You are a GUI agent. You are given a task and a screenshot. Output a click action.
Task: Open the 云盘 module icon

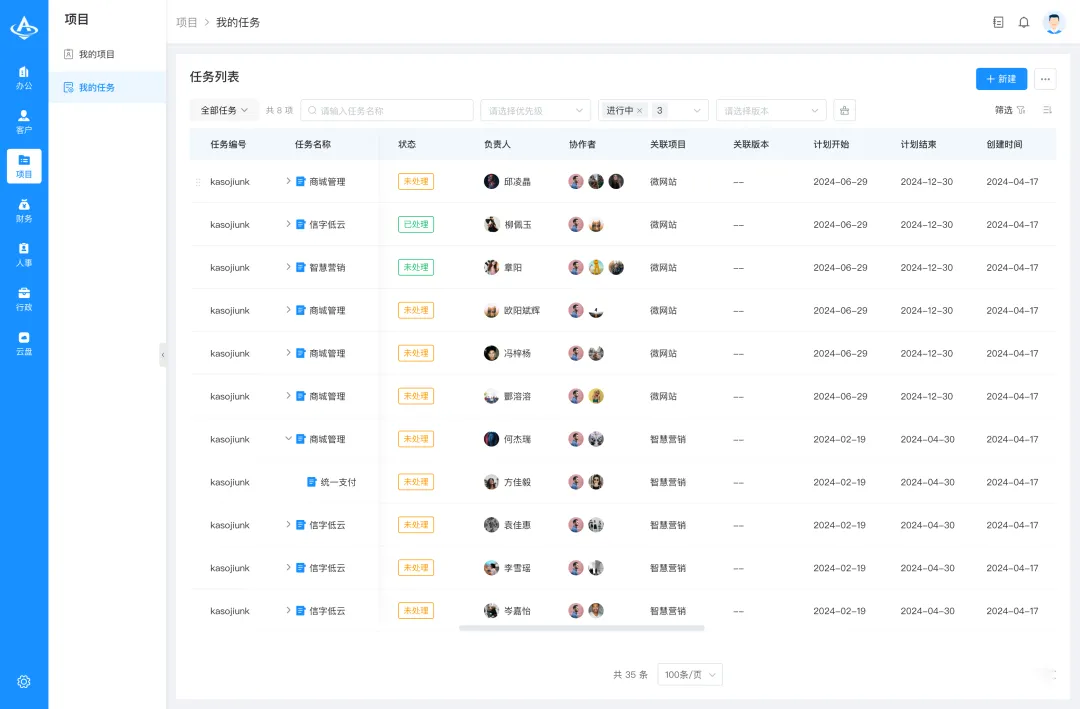[24, 343]
